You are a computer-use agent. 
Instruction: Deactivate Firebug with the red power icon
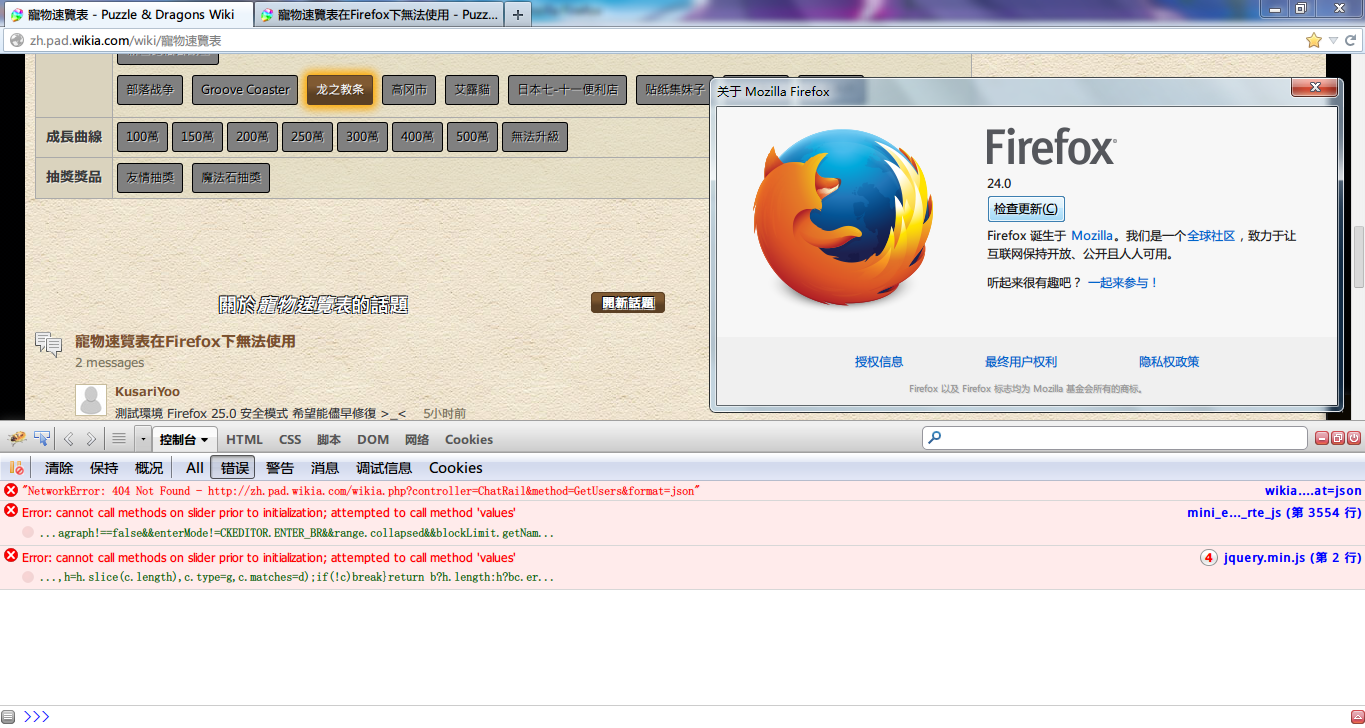pos(1354,438)
